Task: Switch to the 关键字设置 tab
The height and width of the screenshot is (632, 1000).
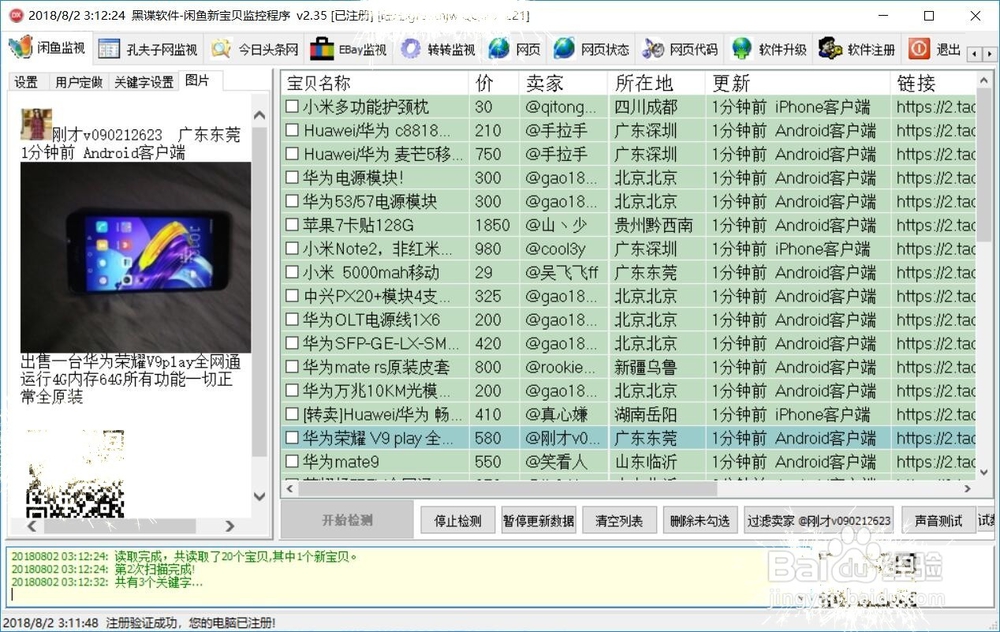Action: click(x=143, y=82)
